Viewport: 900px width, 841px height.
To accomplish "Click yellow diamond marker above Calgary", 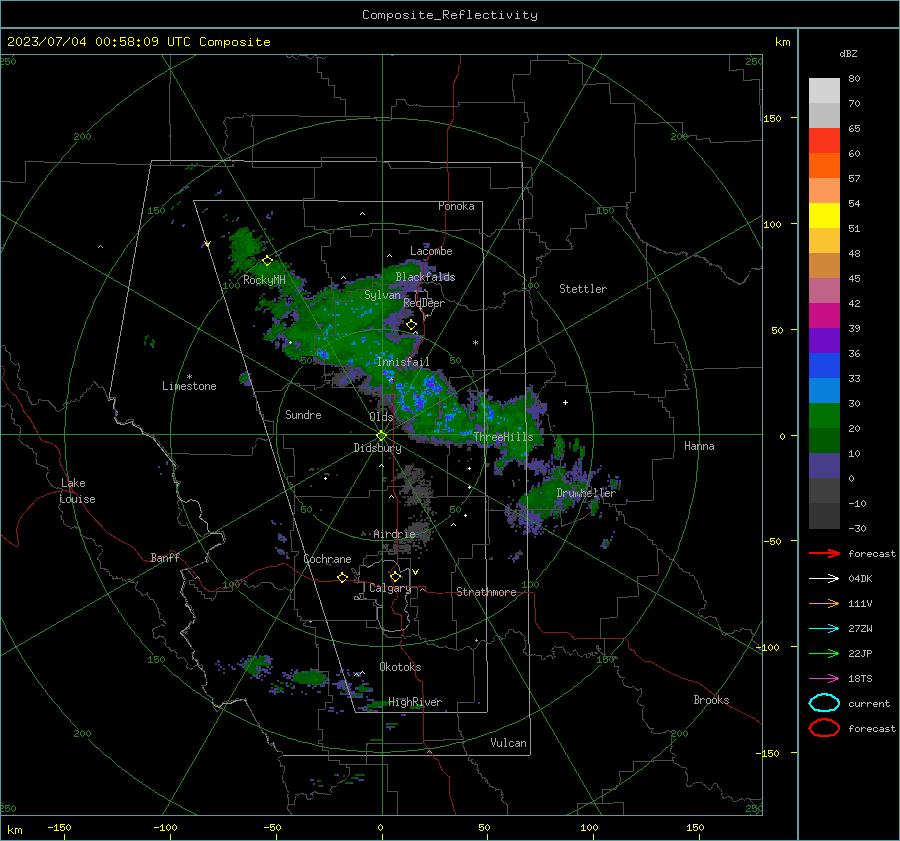I will pyautogui.click(x=395, y=576).
